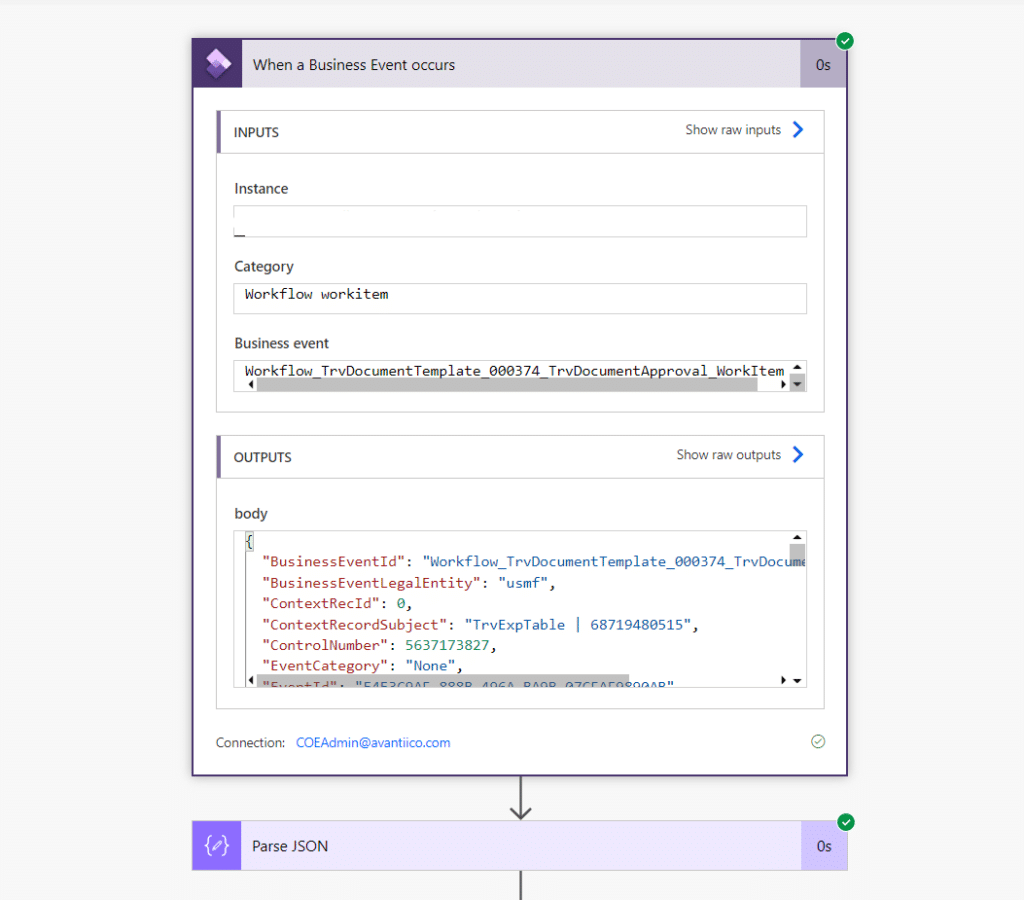Expand the Parse JSON action card
This screenshot has width=1024, height=900.
tap(520, 845)
